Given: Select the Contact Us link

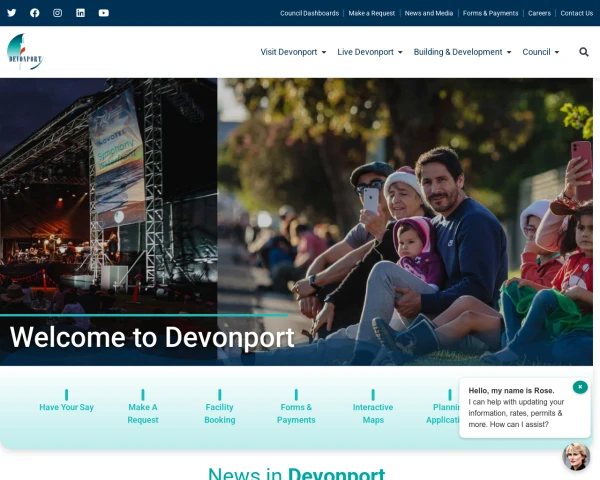Looking at the screenshot, I should pyautogui.click(x=576, y=13).
